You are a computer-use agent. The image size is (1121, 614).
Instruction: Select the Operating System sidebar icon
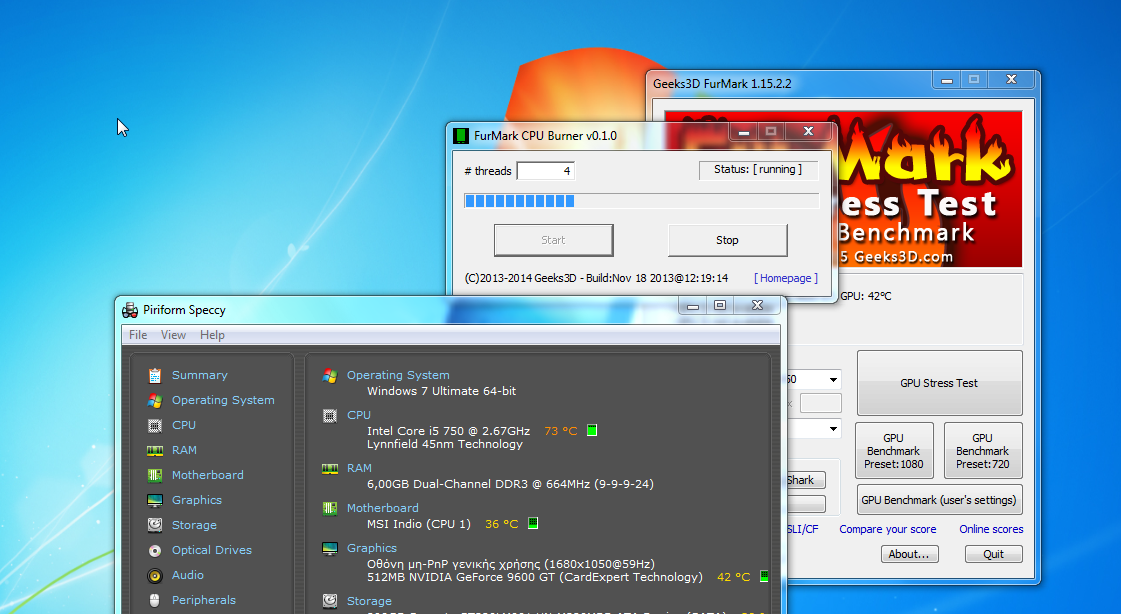[x=154, y=400]
